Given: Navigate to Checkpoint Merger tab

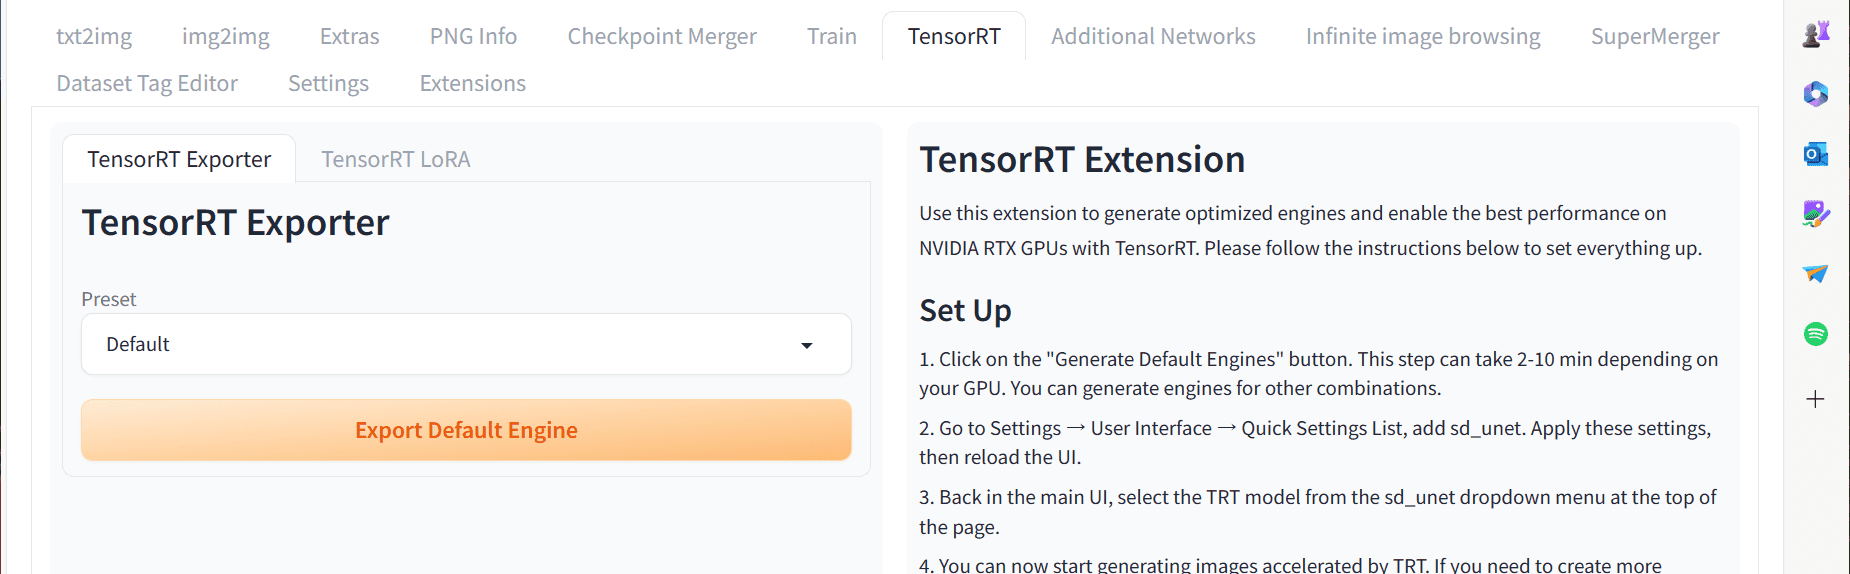Looking at the screenshot, I should point(662,36).
